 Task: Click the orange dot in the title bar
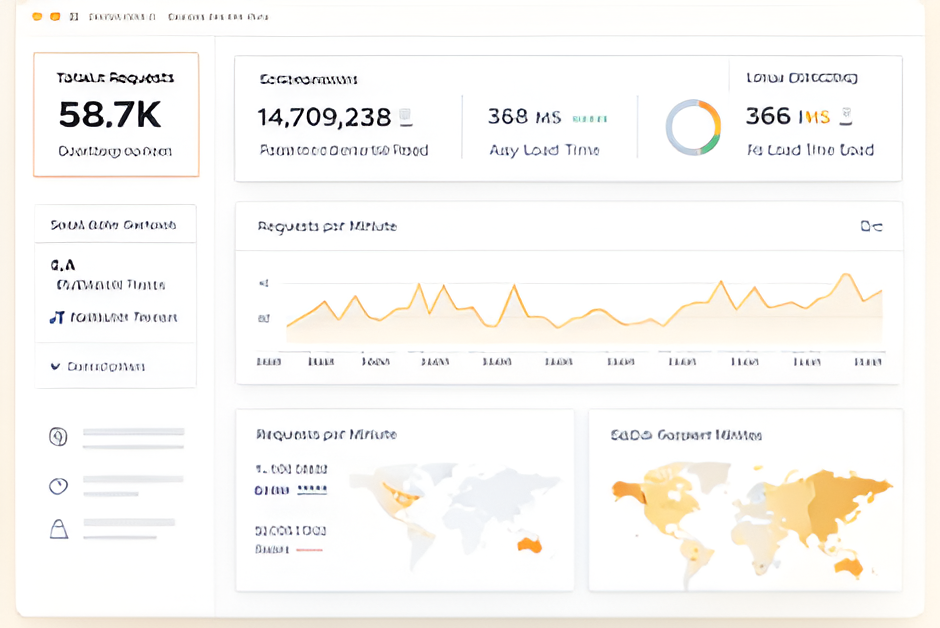pos(55,17)
